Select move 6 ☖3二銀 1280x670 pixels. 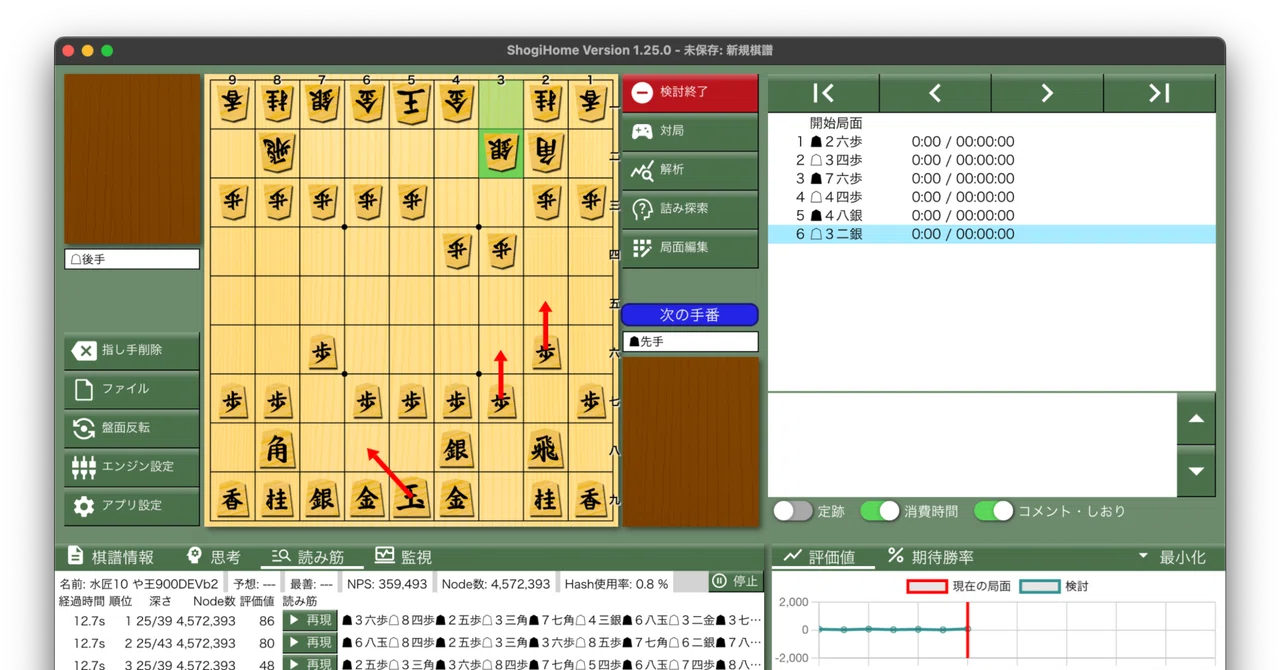[x=992, y=234]
